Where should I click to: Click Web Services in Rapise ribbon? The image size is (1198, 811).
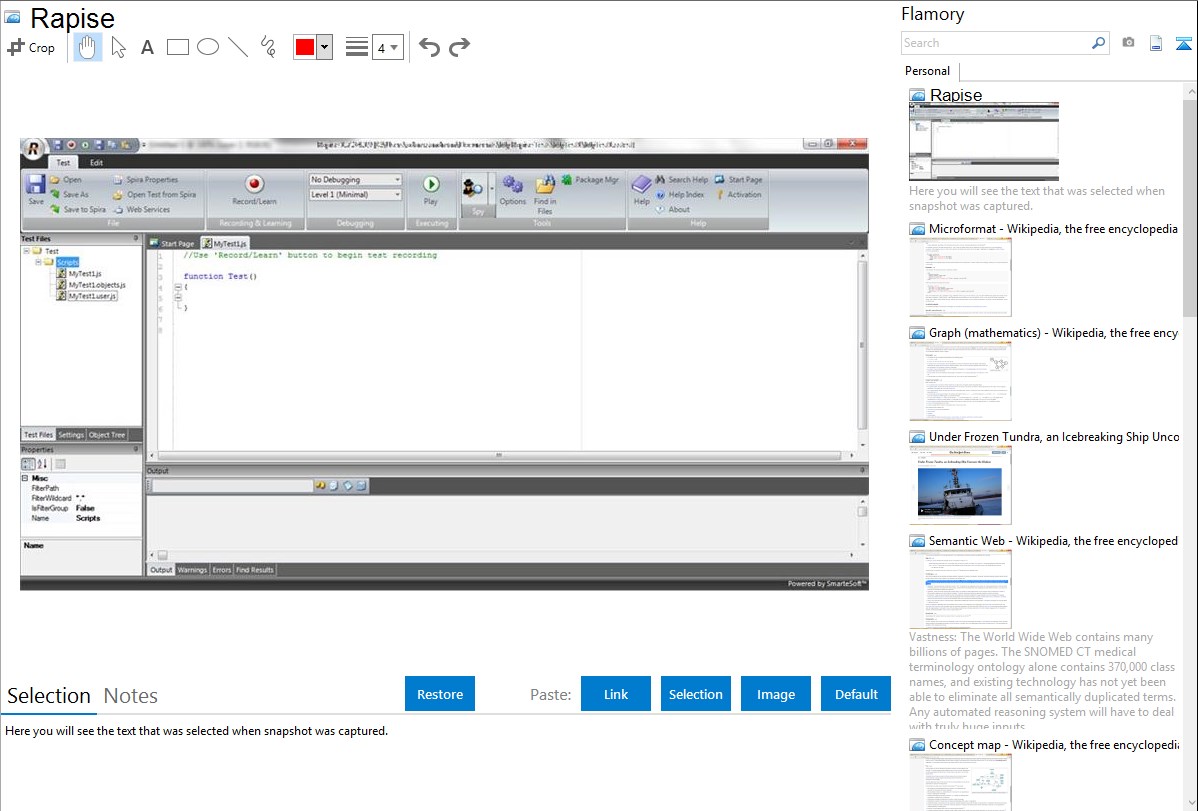point(141,209)
